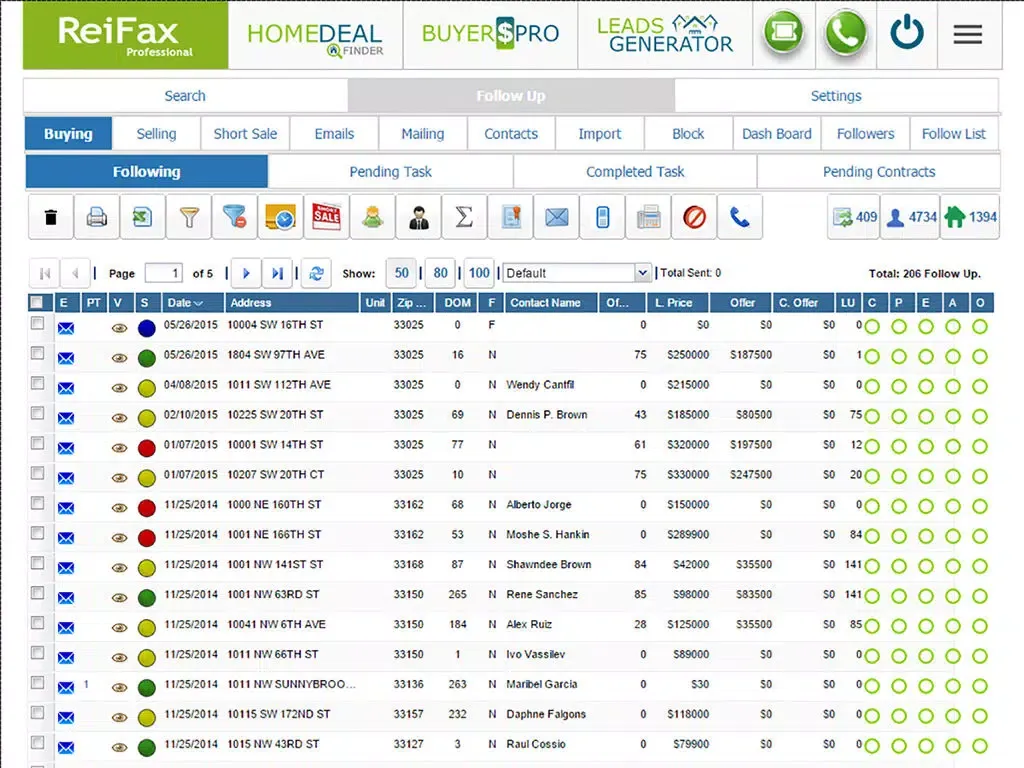Screen dimensions: 1024x768
Task: Remove filter with the funnel-minus icon
Action: click(234, 217)
